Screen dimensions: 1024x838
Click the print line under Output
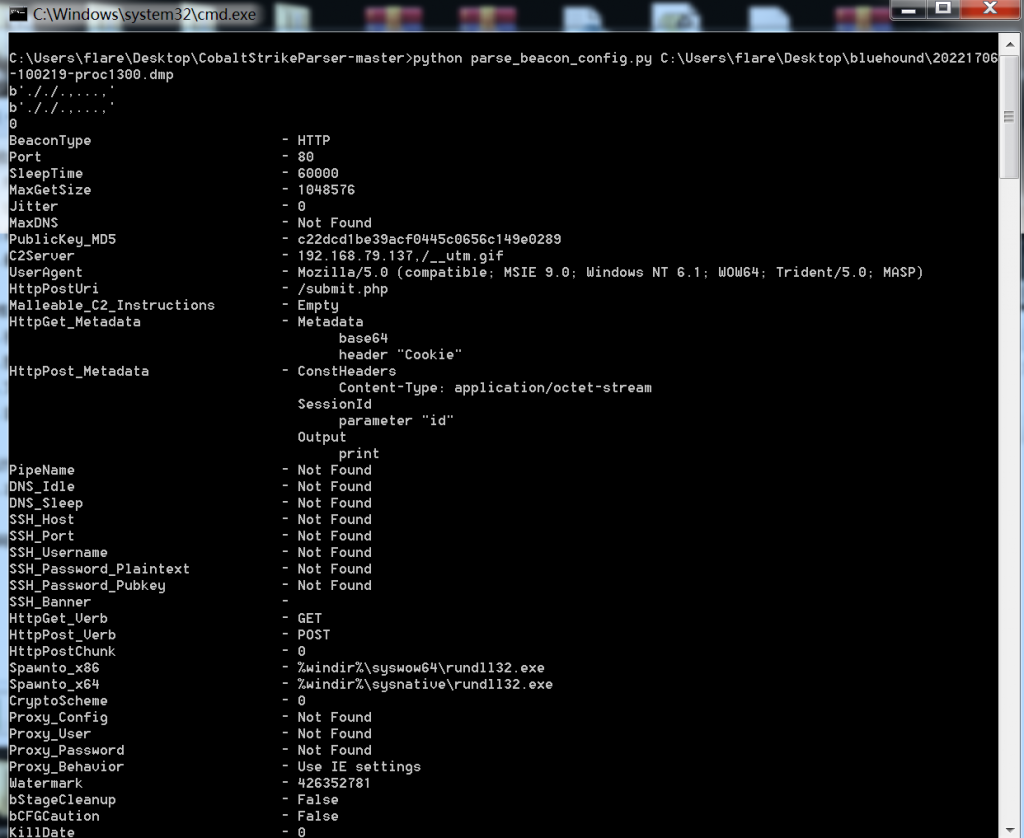tap(359, 454)
